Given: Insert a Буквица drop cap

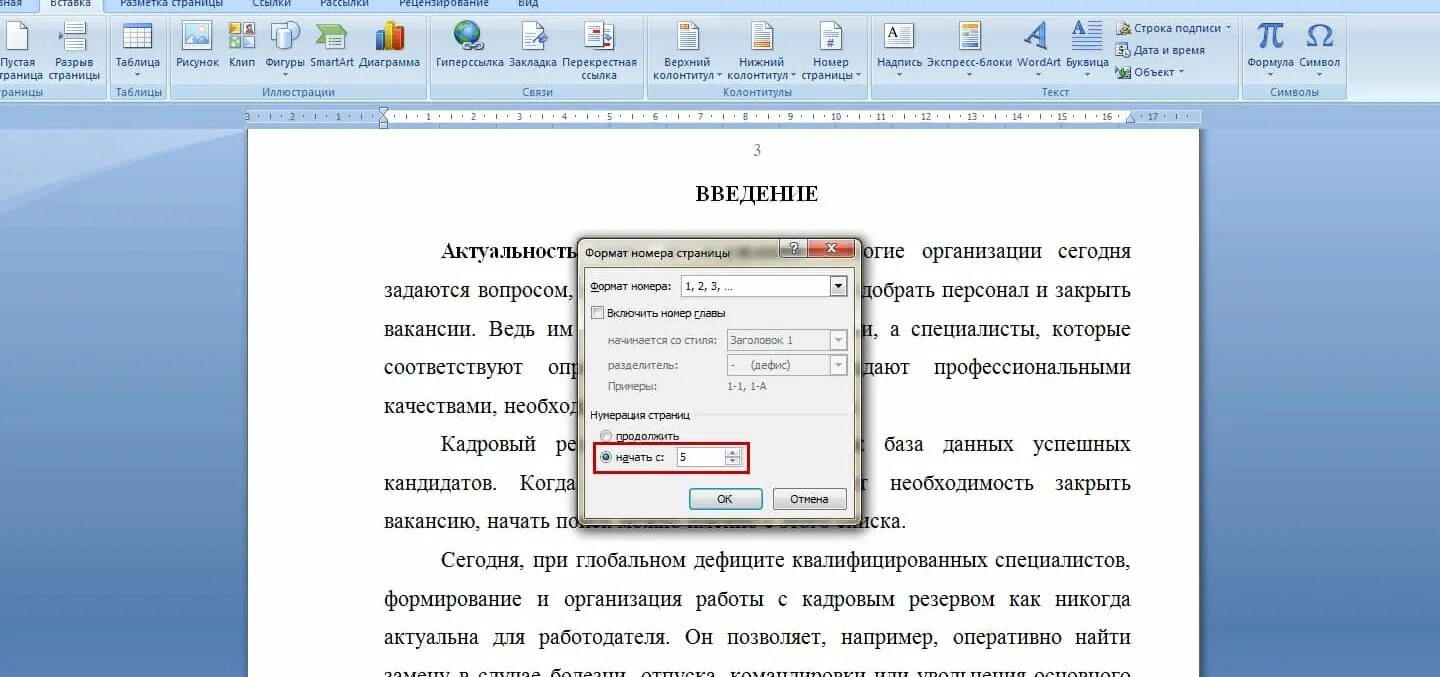Looking at the screenshot, I should pos(1087,50).
